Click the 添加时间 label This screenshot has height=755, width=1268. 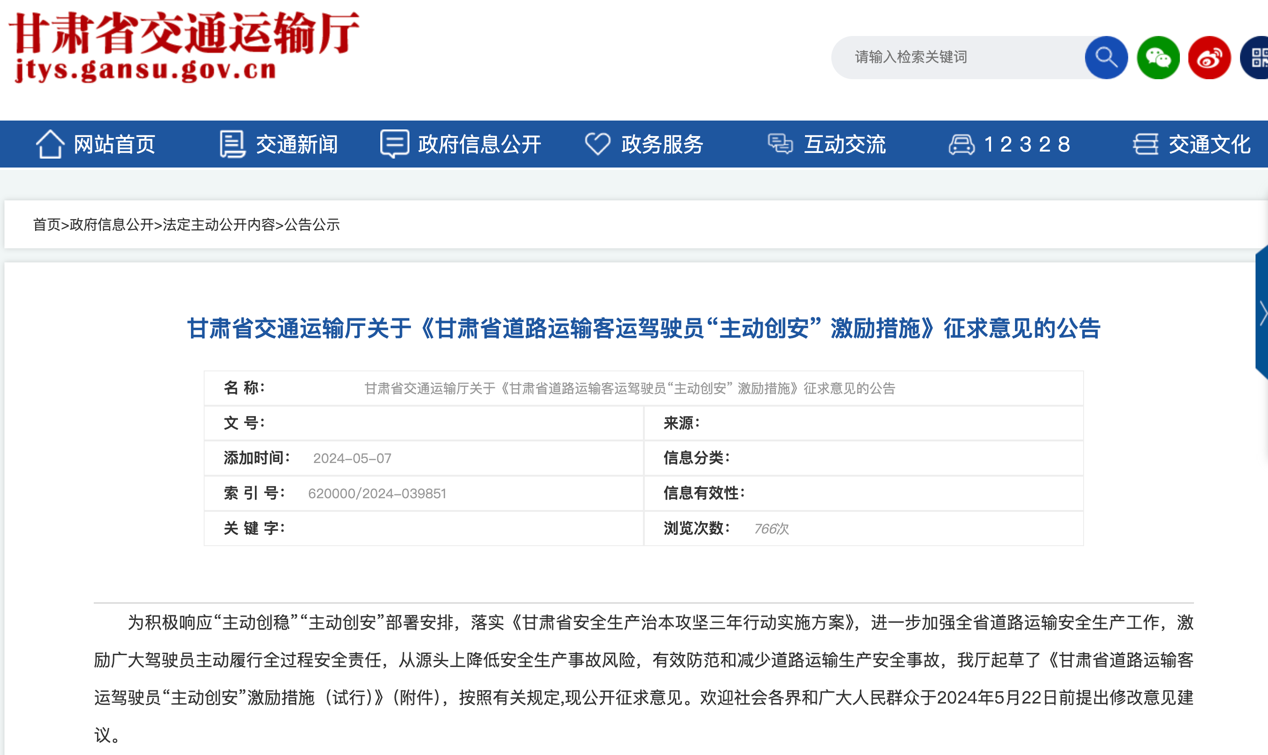click(x=257, y=458)
